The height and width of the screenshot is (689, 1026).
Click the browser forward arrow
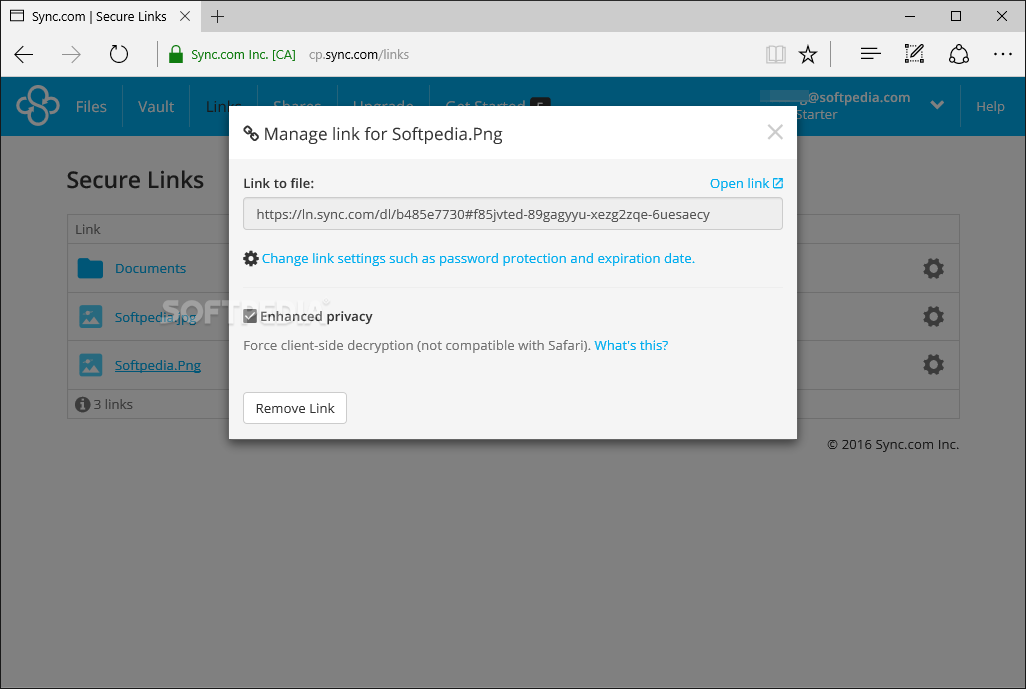[x=71, y=54]
